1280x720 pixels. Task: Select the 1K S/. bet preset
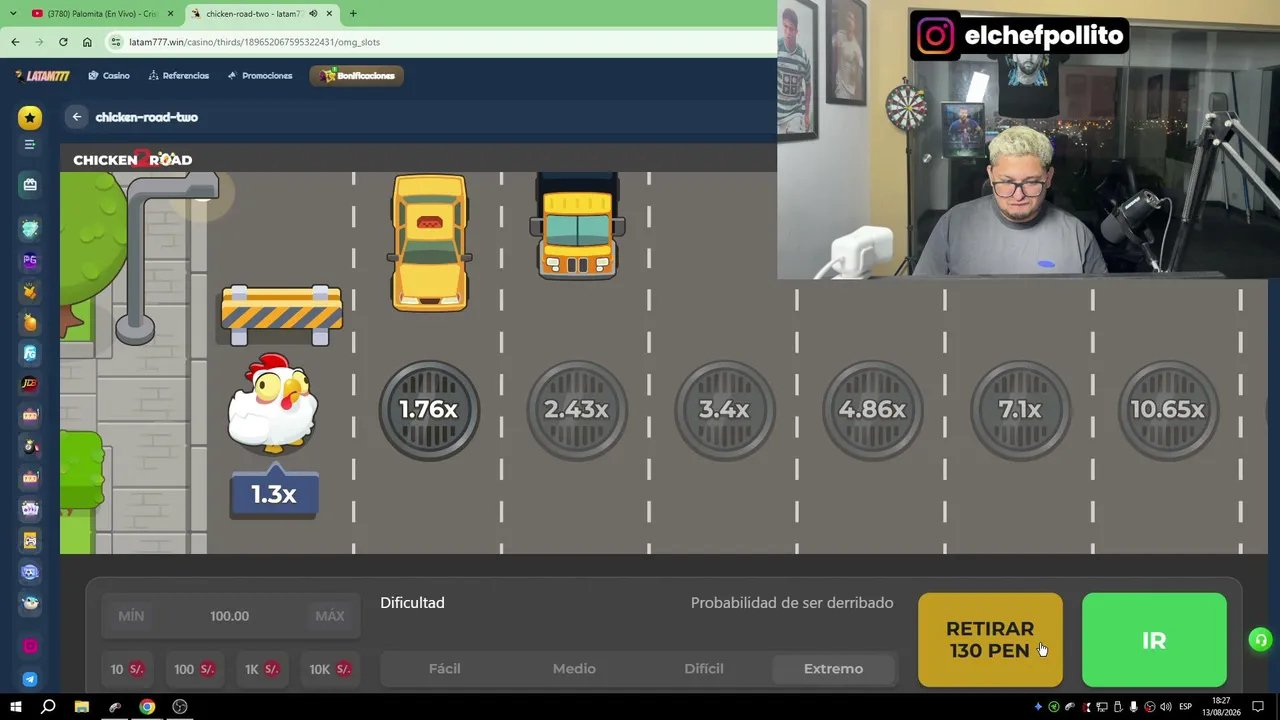point(262,669)
